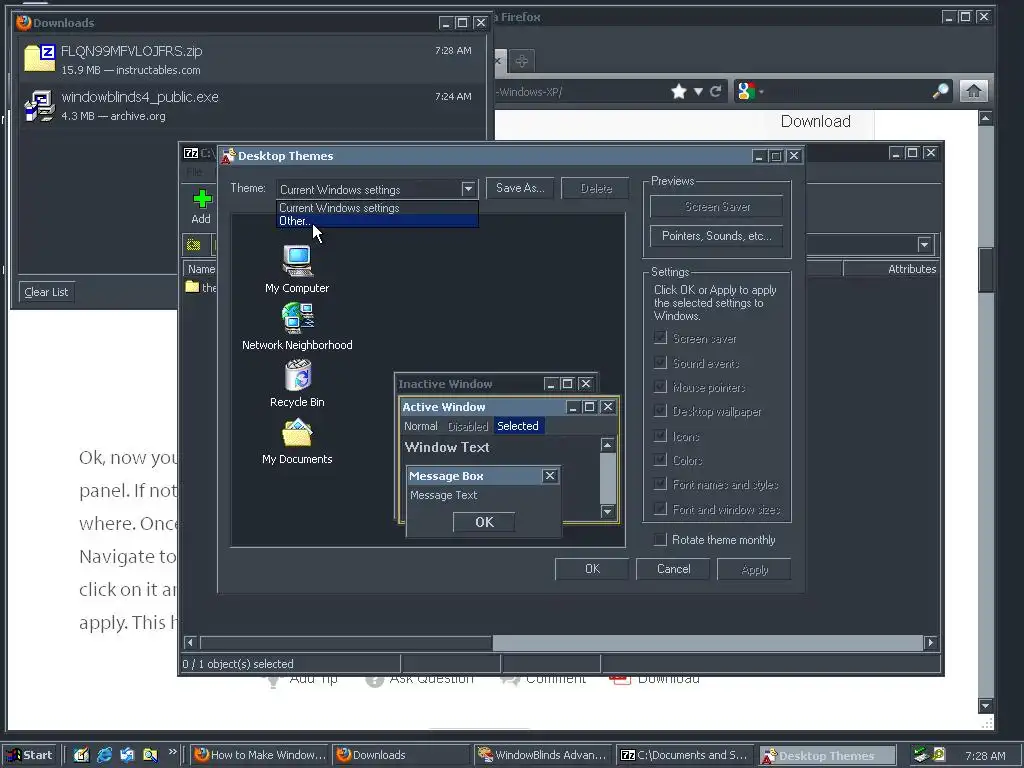The height and width of the screenshot is (768, 1024).
Task: Click the 7-Zip Name column header
Action: click(x=201, y=269)
